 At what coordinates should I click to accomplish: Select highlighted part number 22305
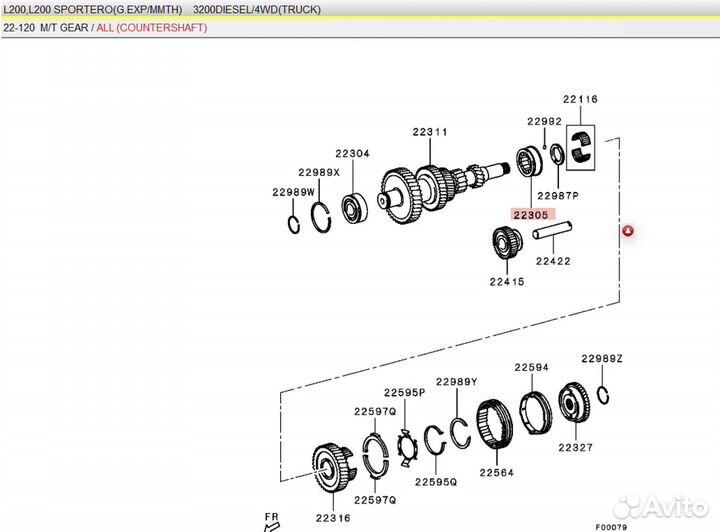(x=530, y=215)
